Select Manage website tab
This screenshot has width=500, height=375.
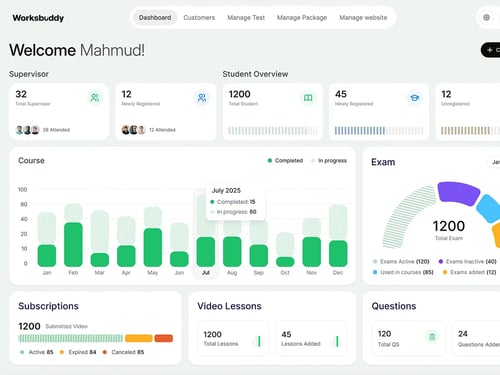click(x=363, y=18)
